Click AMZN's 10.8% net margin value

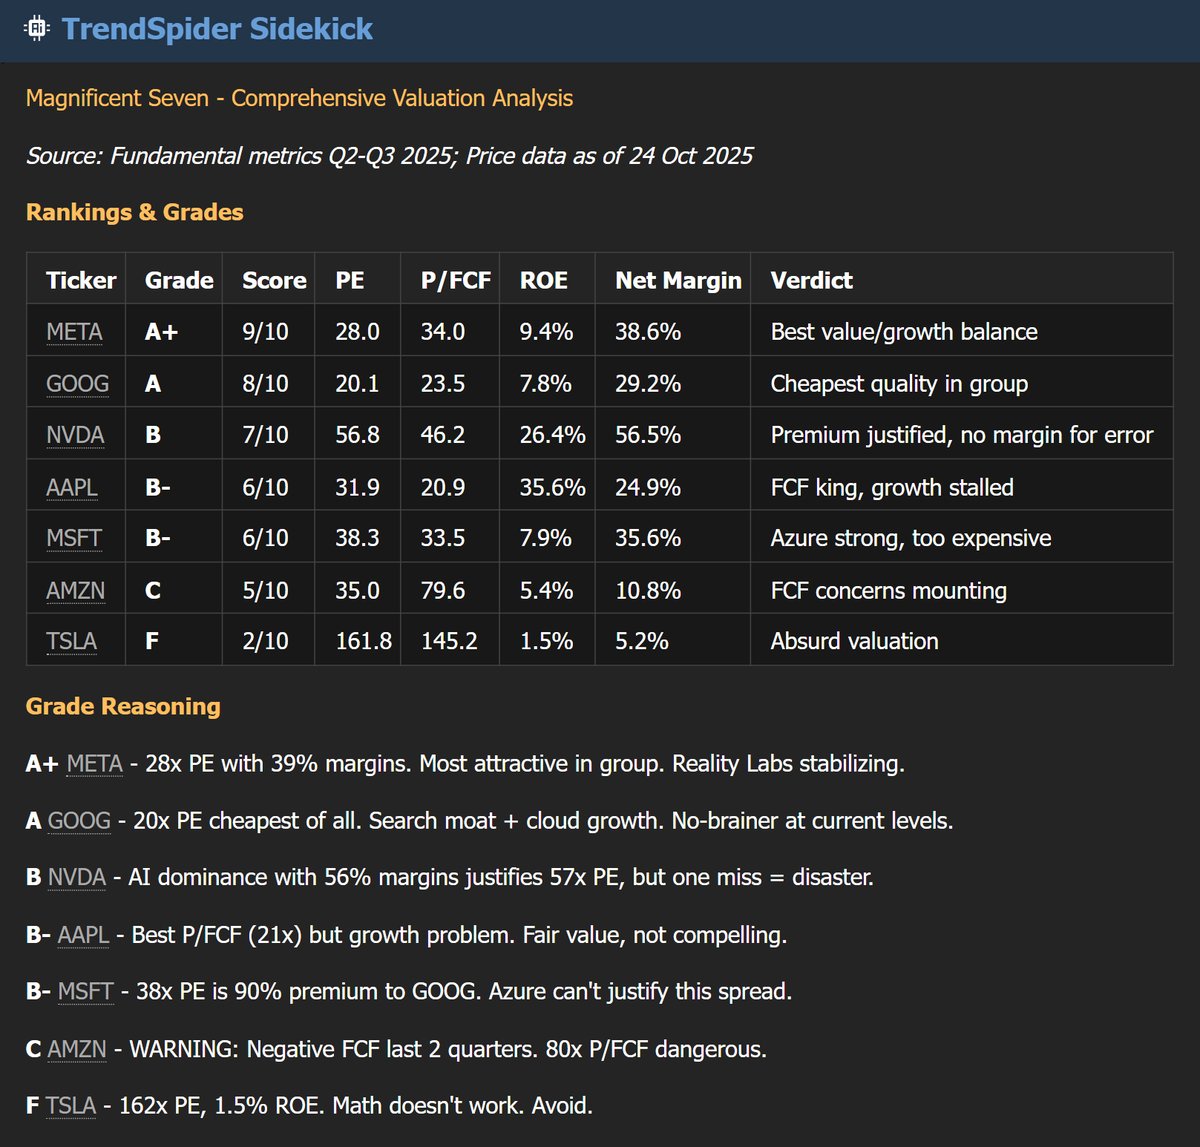[x=648, y=590]
